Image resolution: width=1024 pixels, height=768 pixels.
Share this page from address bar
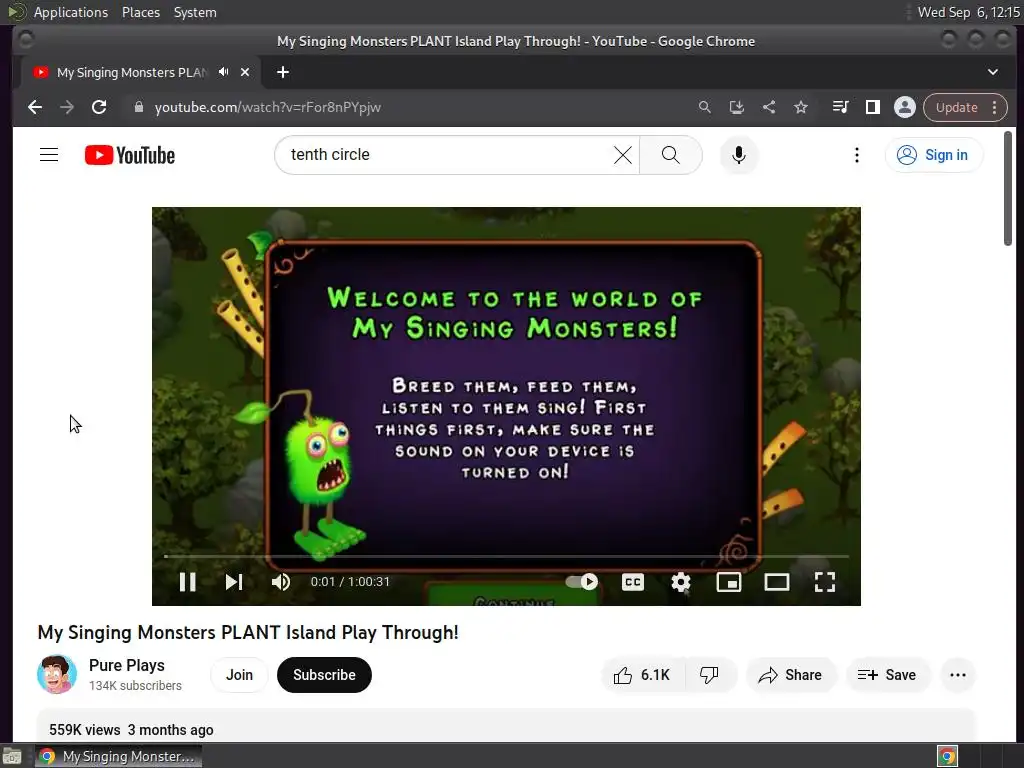pyautogui.click(x=769, y=107)
